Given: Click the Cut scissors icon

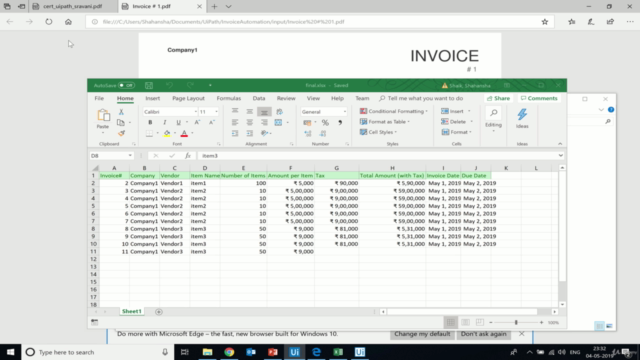Looking at the screenshot, I should point(121,112).
